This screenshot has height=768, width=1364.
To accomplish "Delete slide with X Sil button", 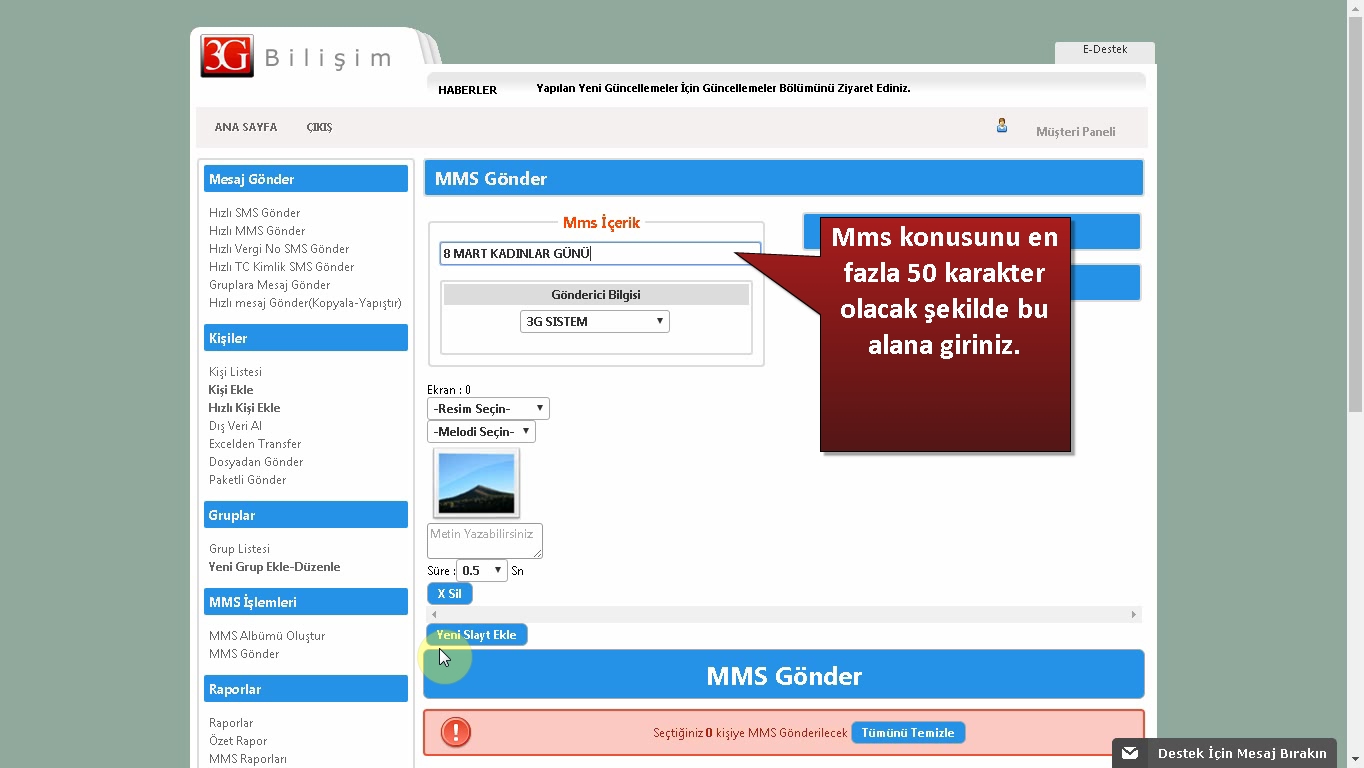I will pos(449,593).
